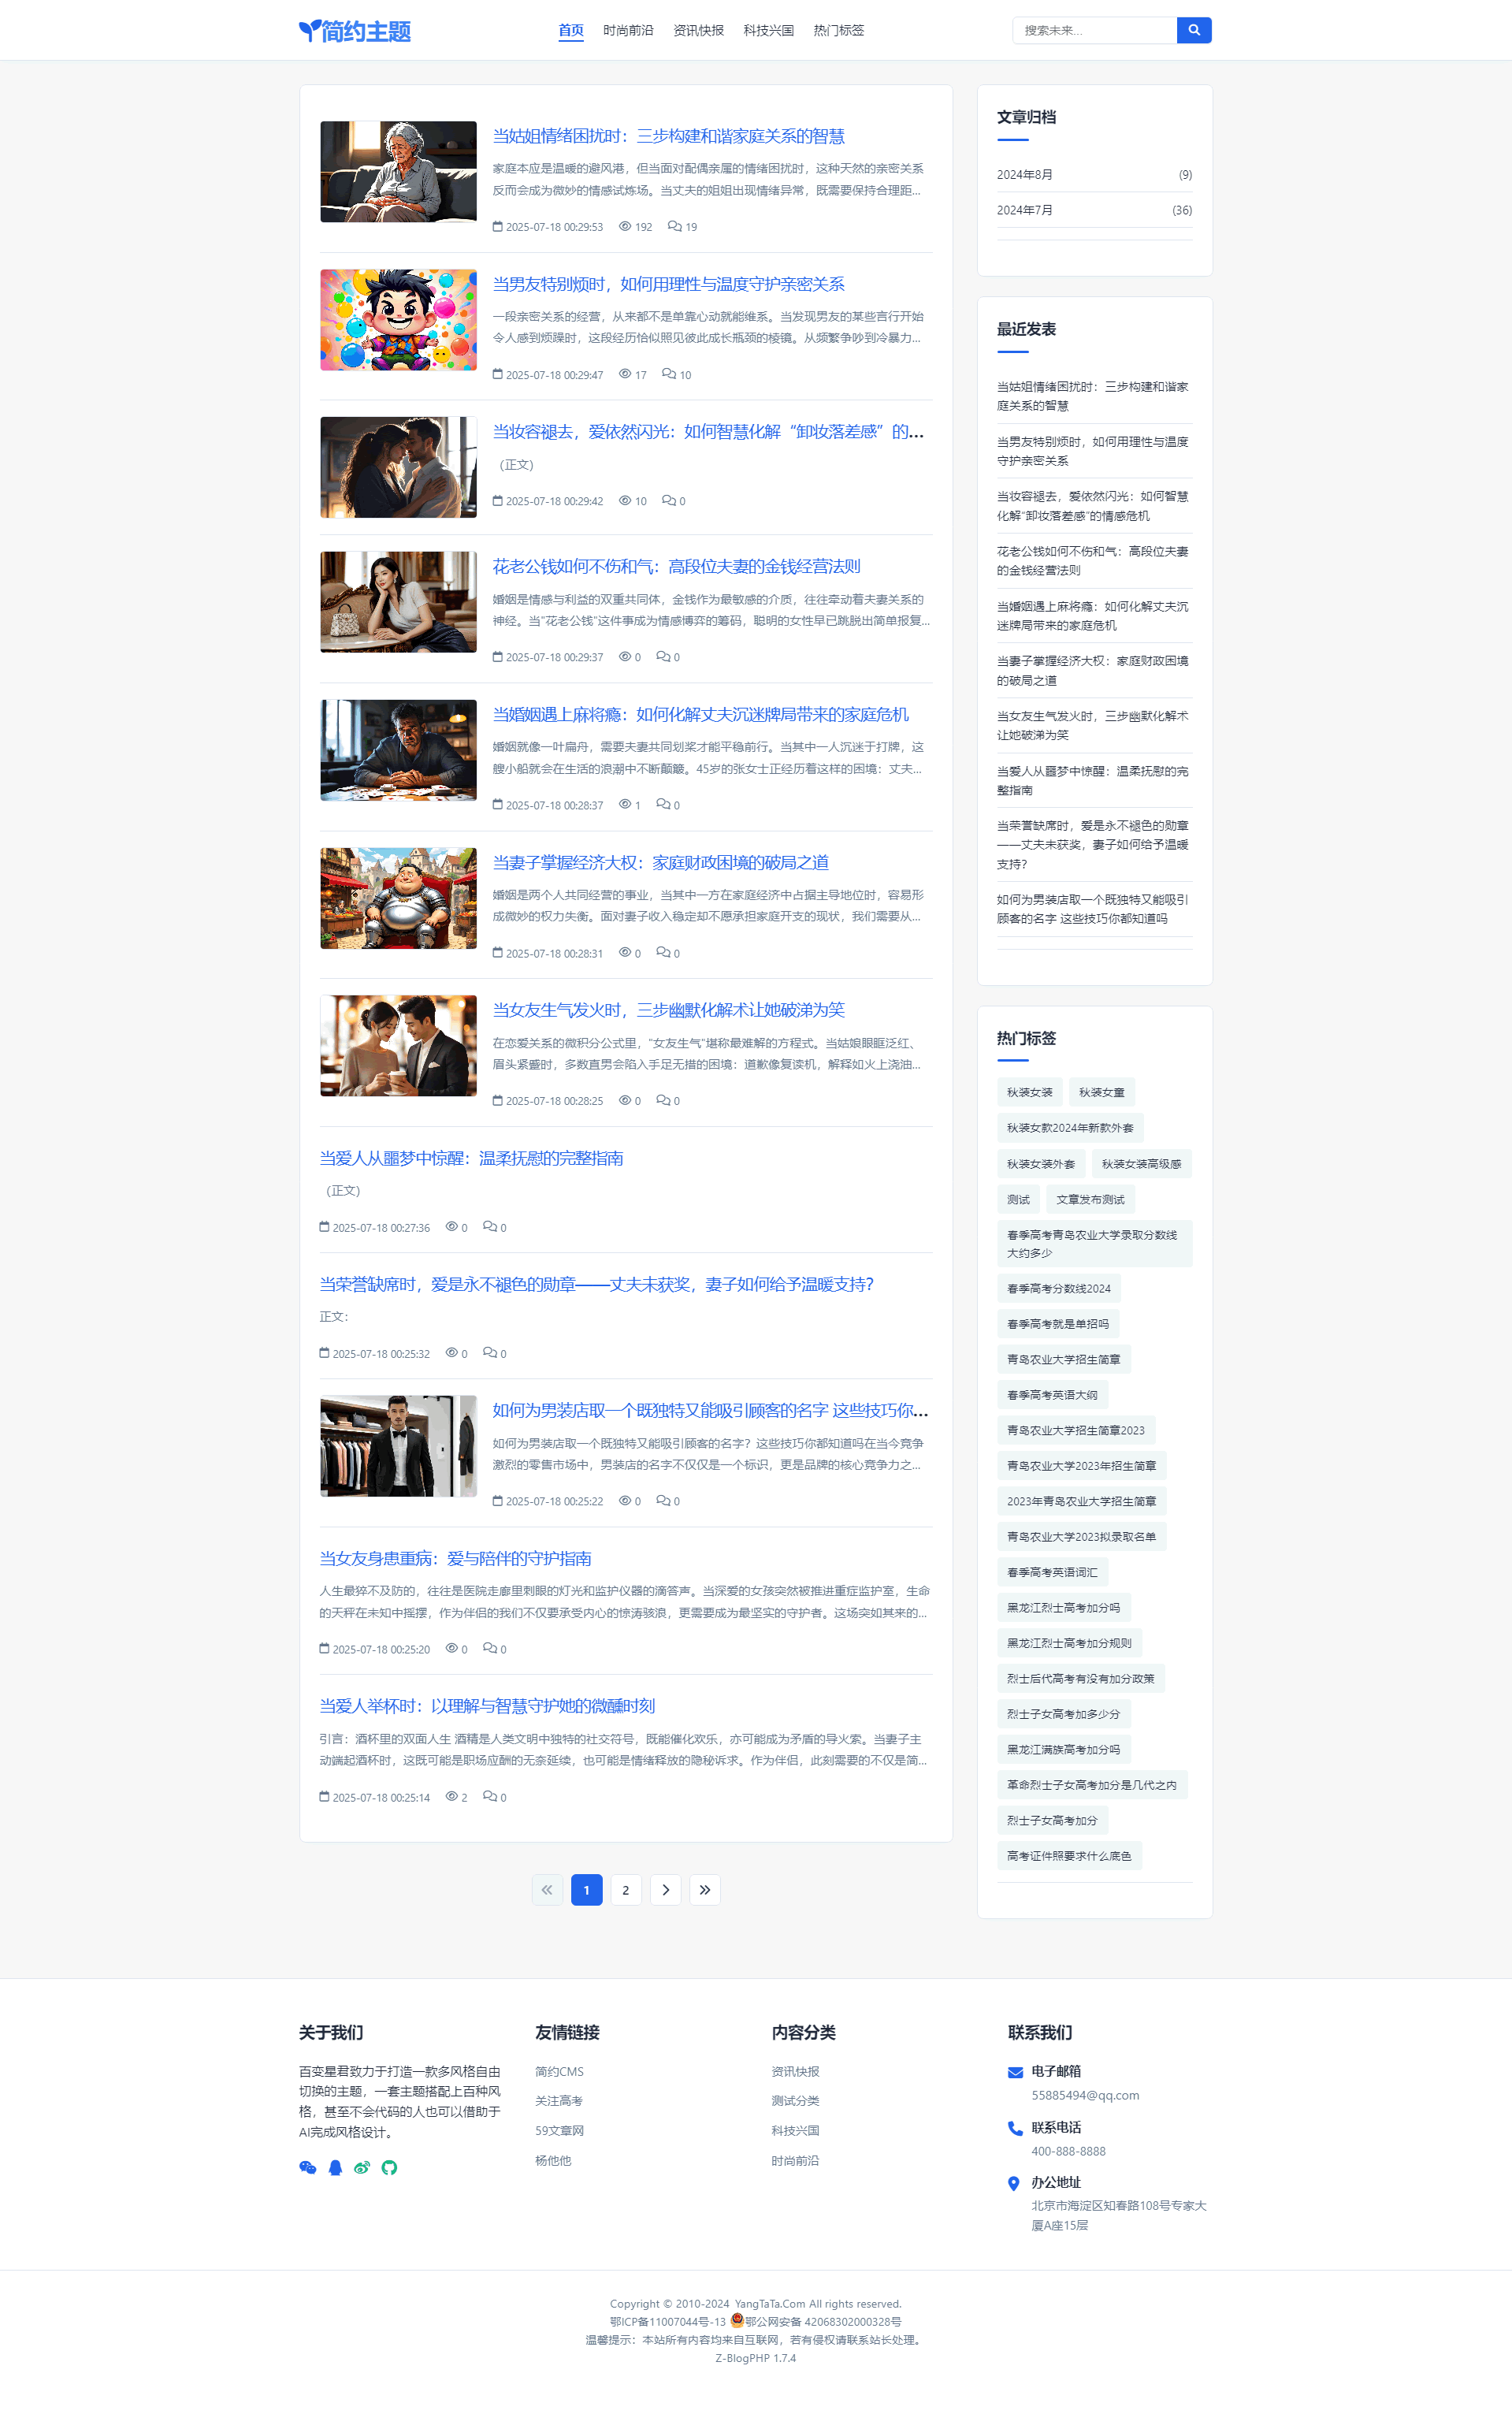Click the eye views icon showing 17
The width and height of the screenshot is (1512, 2414).
coord(625,374)
